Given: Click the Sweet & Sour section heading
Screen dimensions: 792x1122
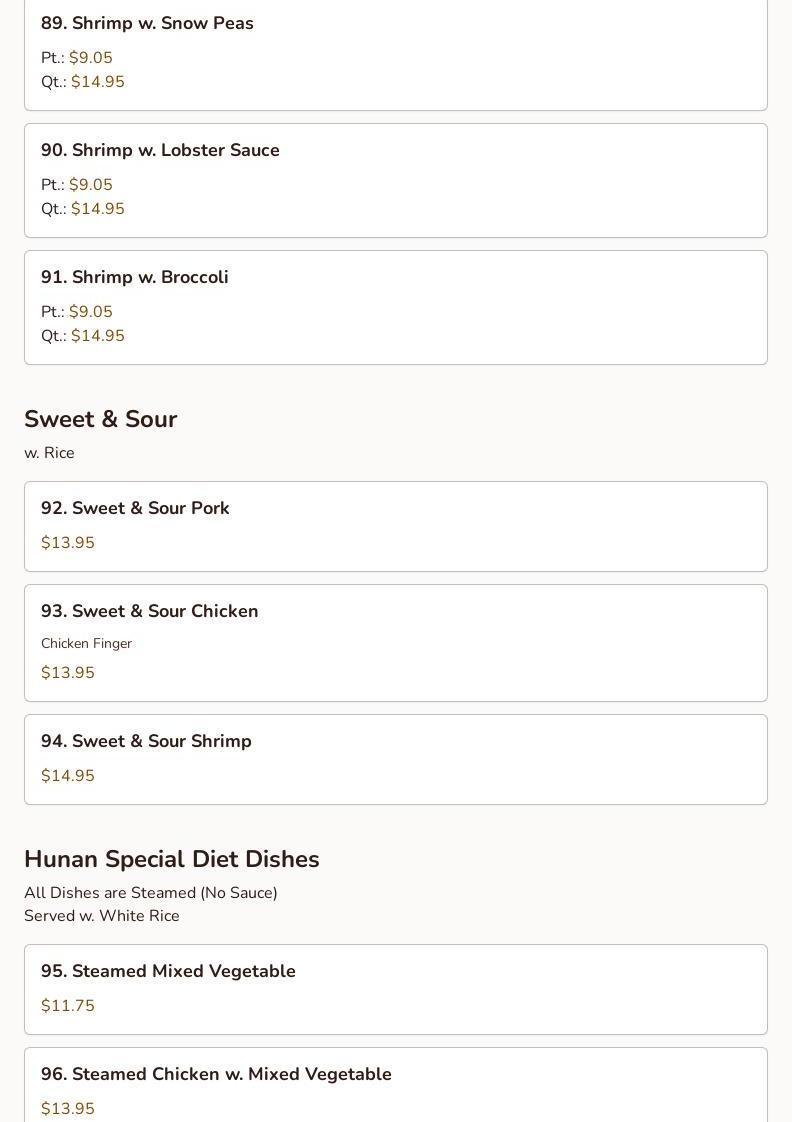Looking at the screenshot, I should click(x=100, y=419).
